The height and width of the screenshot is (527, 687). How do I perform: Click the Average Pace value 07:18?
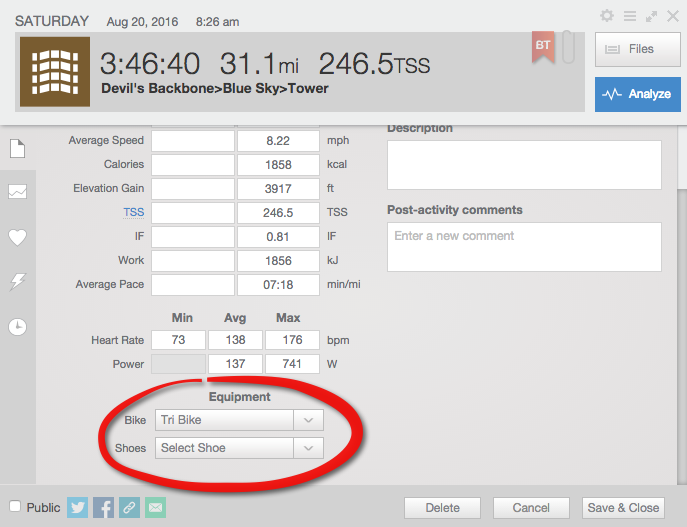click(x=278, y=285)
